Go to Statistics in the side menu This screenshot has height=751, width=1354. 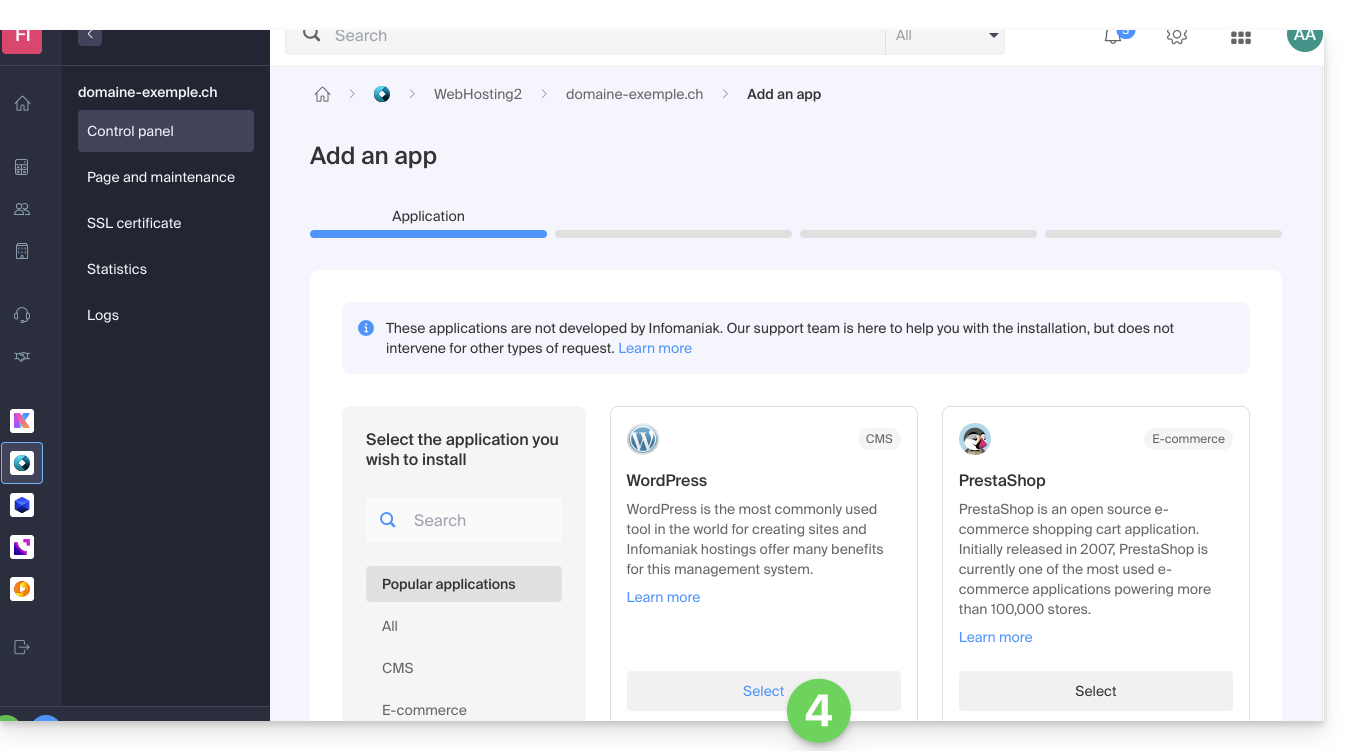(117, 269)
